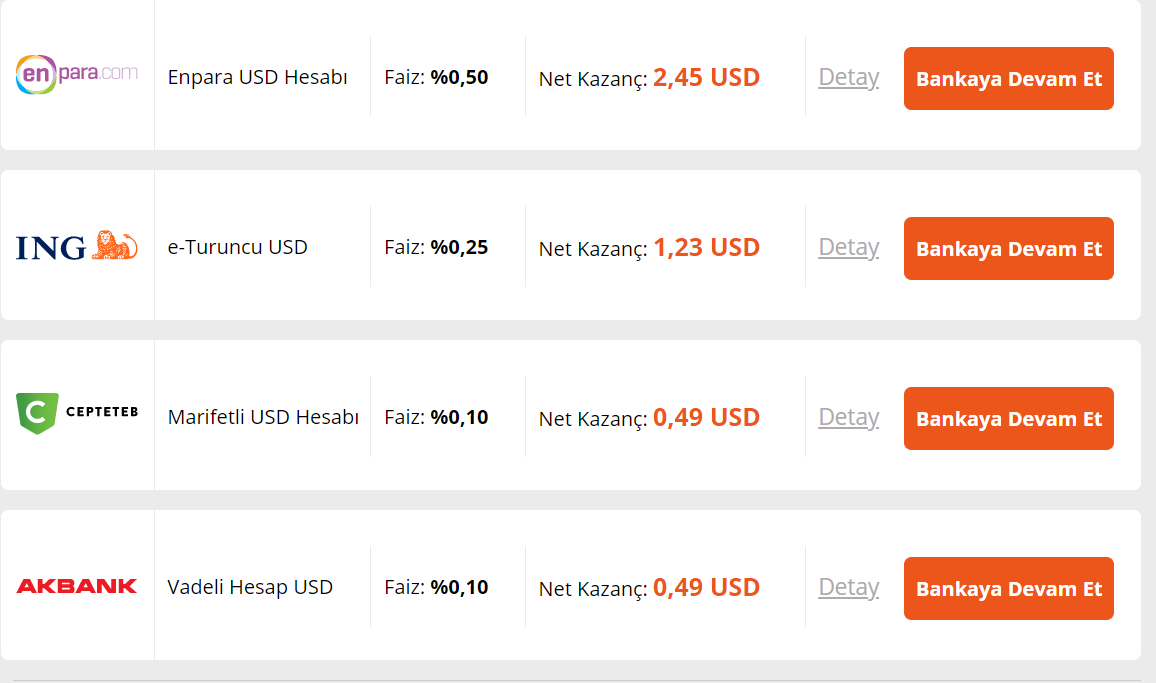Click ING's Faiz %0,25 rate
This screenshot has height=683, width=1156.
point(436,247)
